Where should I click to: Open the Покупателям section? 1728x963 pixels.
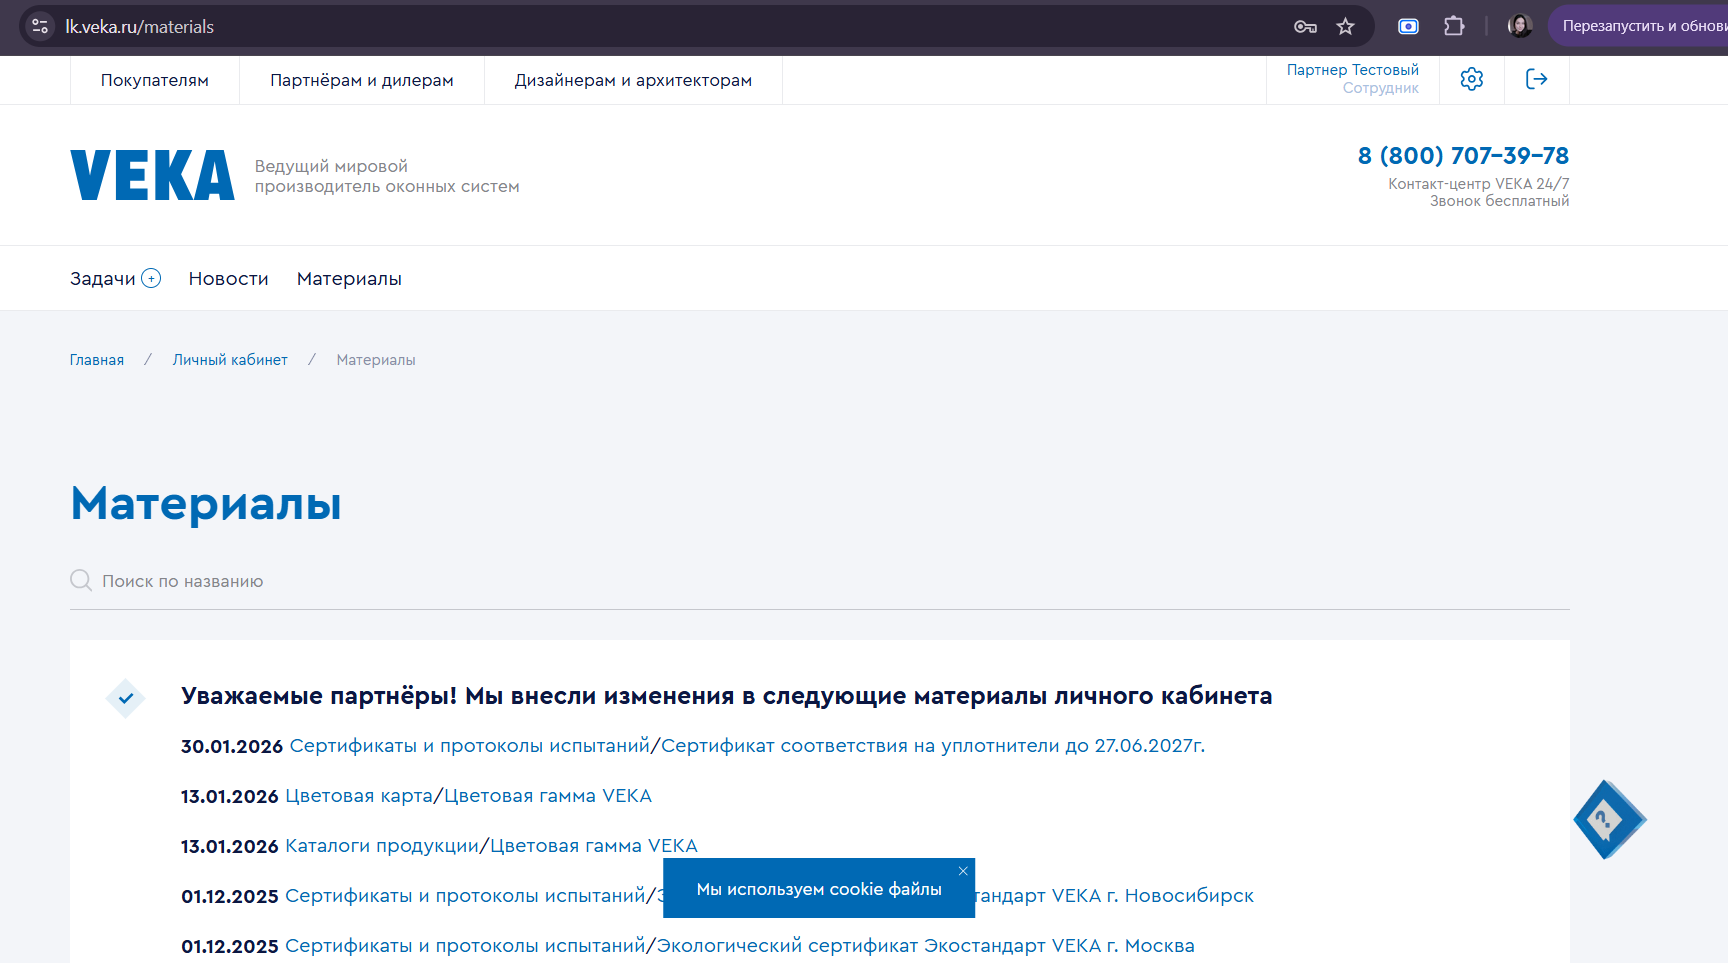[x=155, y=80]
